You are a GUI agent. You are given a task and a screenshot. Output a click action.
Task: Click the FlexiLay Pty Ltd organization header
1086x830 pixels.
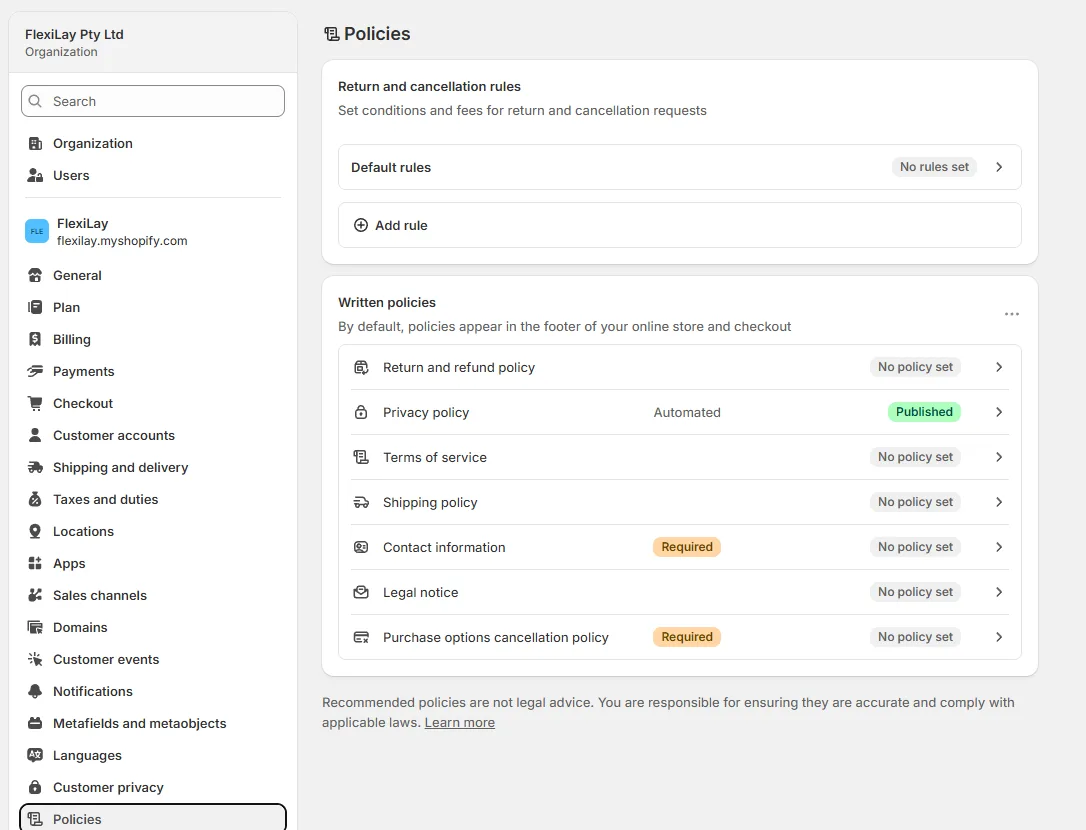tap(152, 42)
